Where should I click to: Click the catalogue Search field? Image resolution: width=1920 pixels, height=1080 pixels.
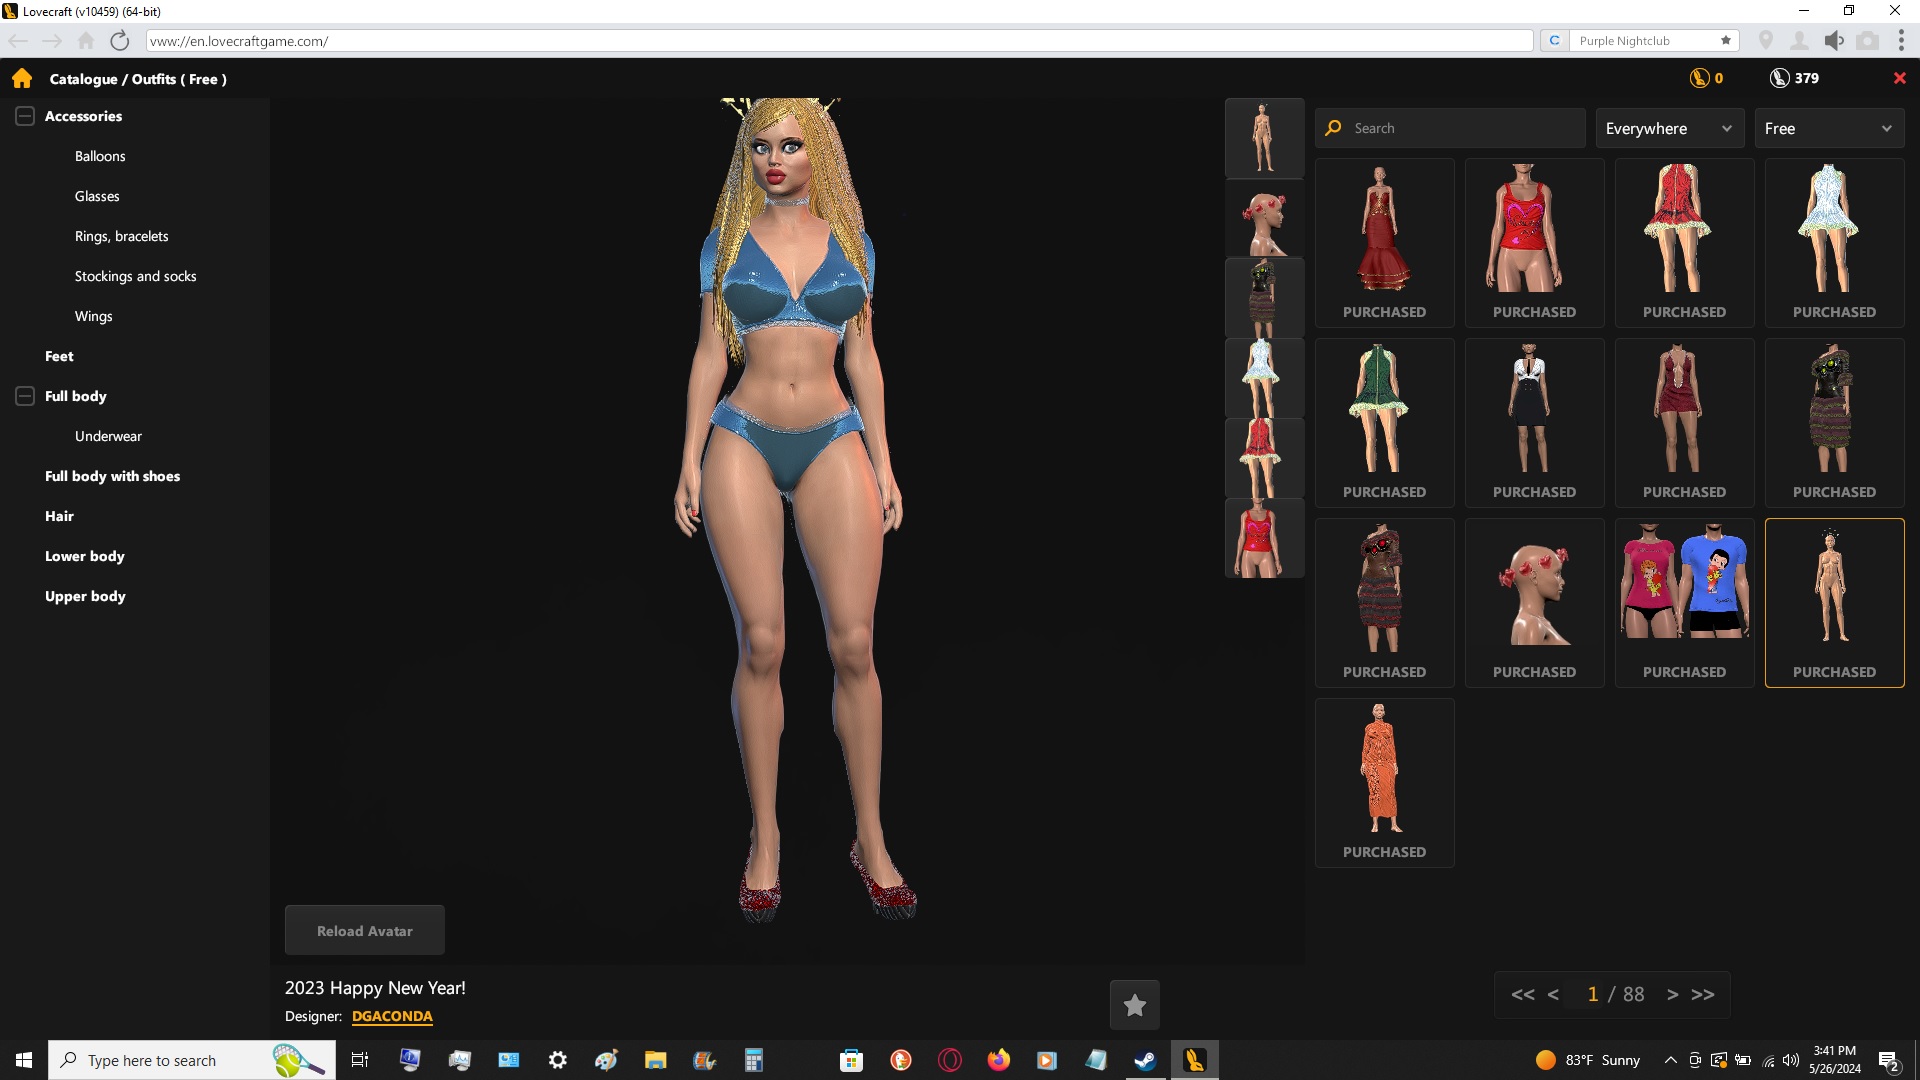tap(1460, 128)
